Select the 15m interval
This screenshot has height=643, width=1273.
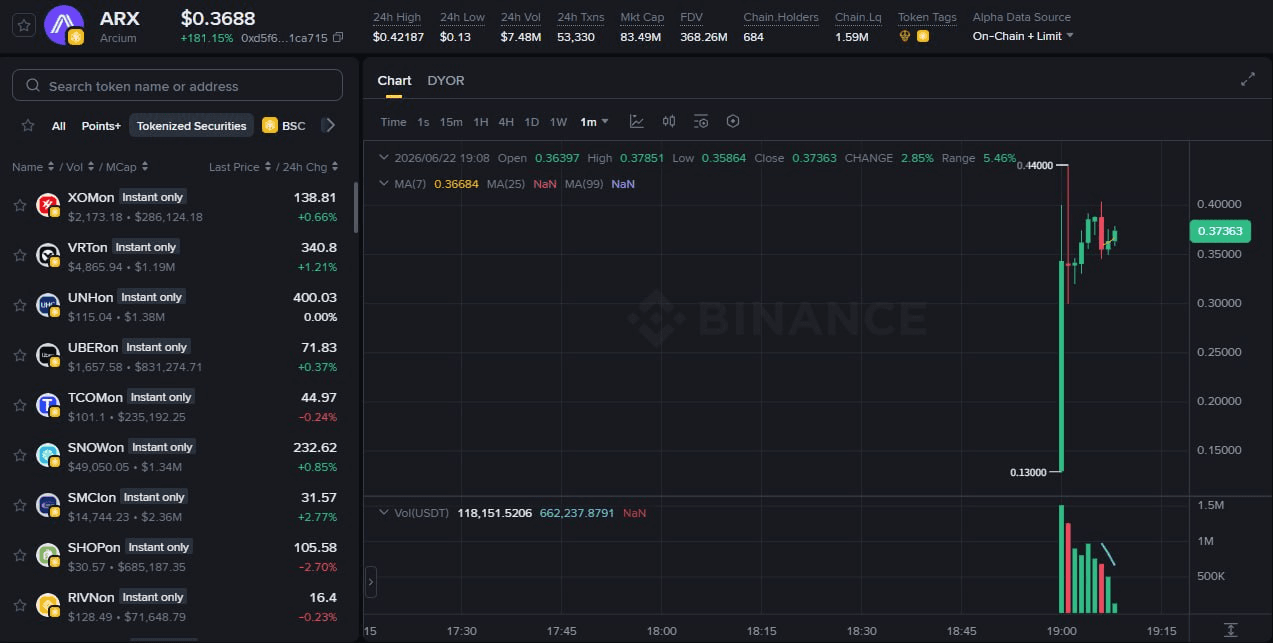451,122
